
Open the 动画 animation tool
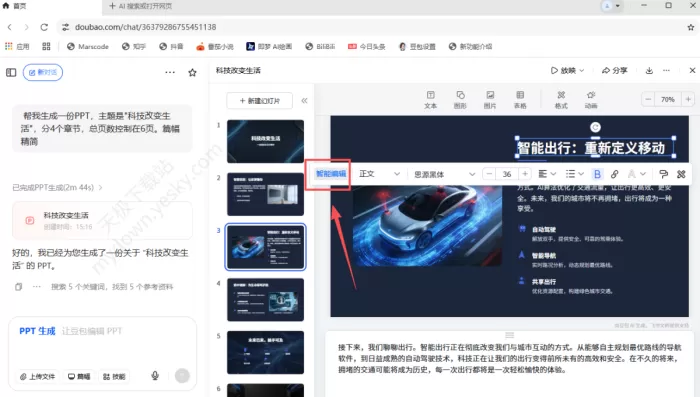pos(591,100)
